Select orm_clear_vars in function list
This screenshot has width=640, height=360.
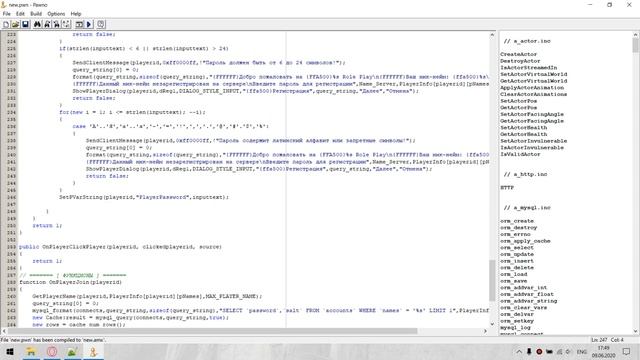523,308
